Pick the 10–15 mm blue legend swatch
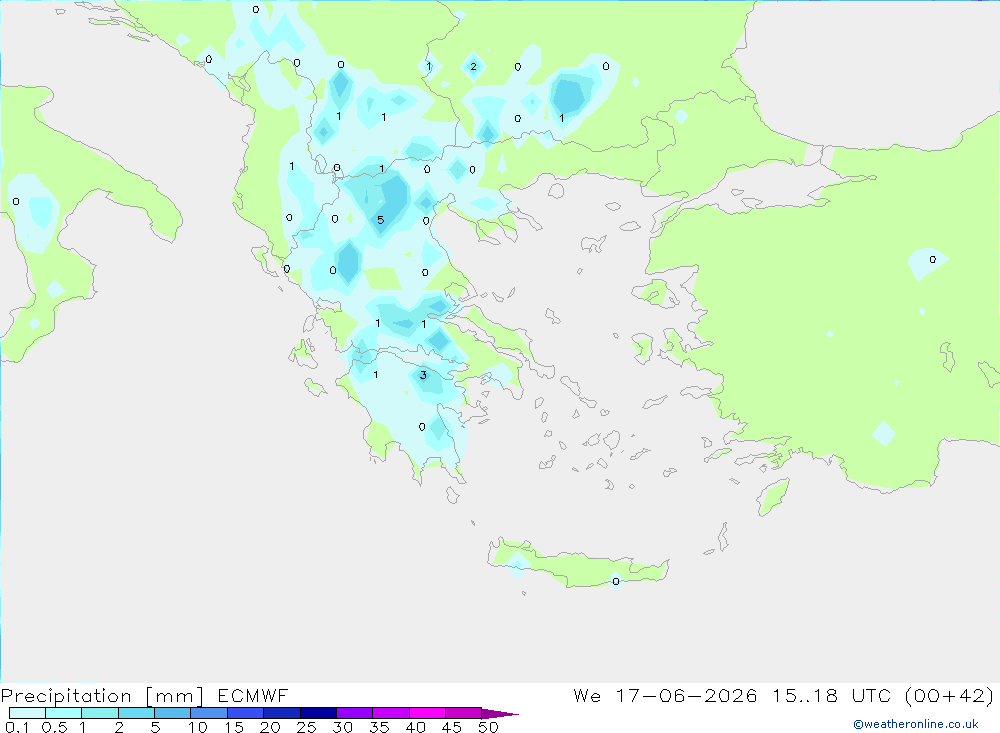The height and width of the screenshot is (733, 1000). 209,713
